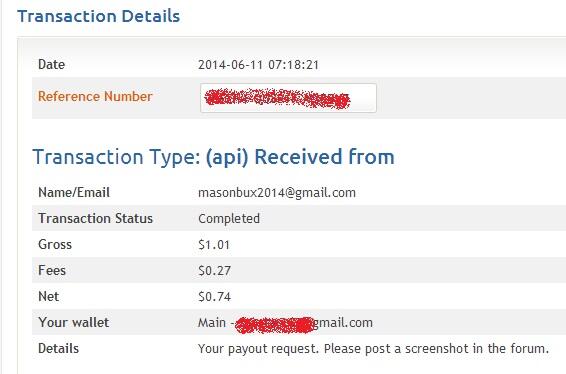Click the Your wallet row label
Image resolution: width=566 pixels, height=374 pixels.
pyautogui.click(x=74, y=322)
